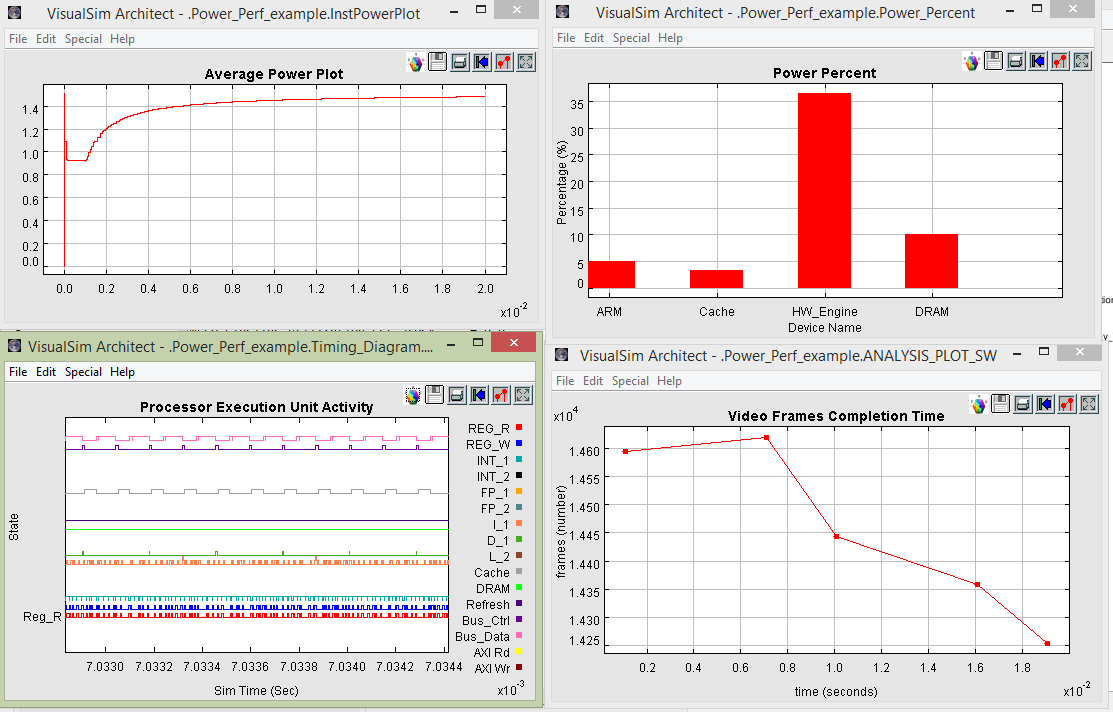Screen dimensions: 1113x712
Task: Print the Video Frames Completion Time plot
Action: [x=1022, y=404]
